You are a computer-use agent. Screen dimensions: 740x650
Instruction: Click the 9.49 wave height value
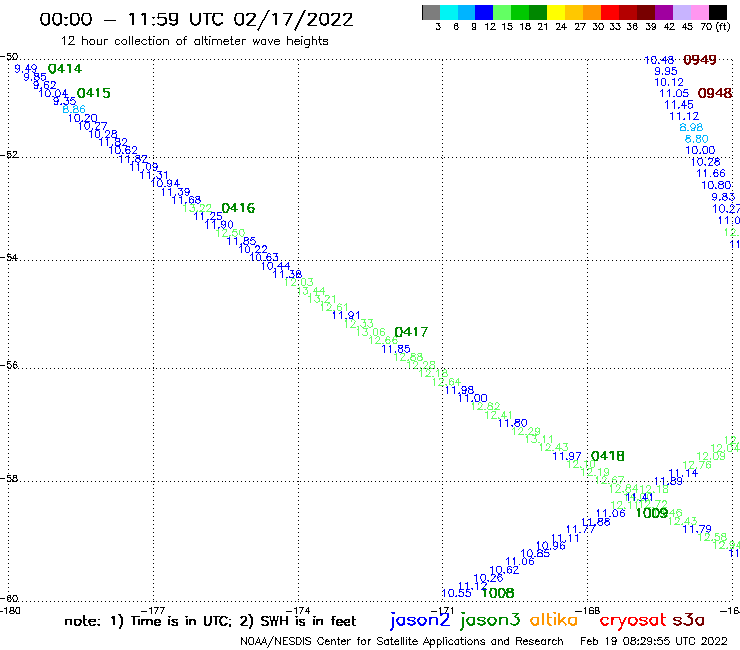pos(26,69)
